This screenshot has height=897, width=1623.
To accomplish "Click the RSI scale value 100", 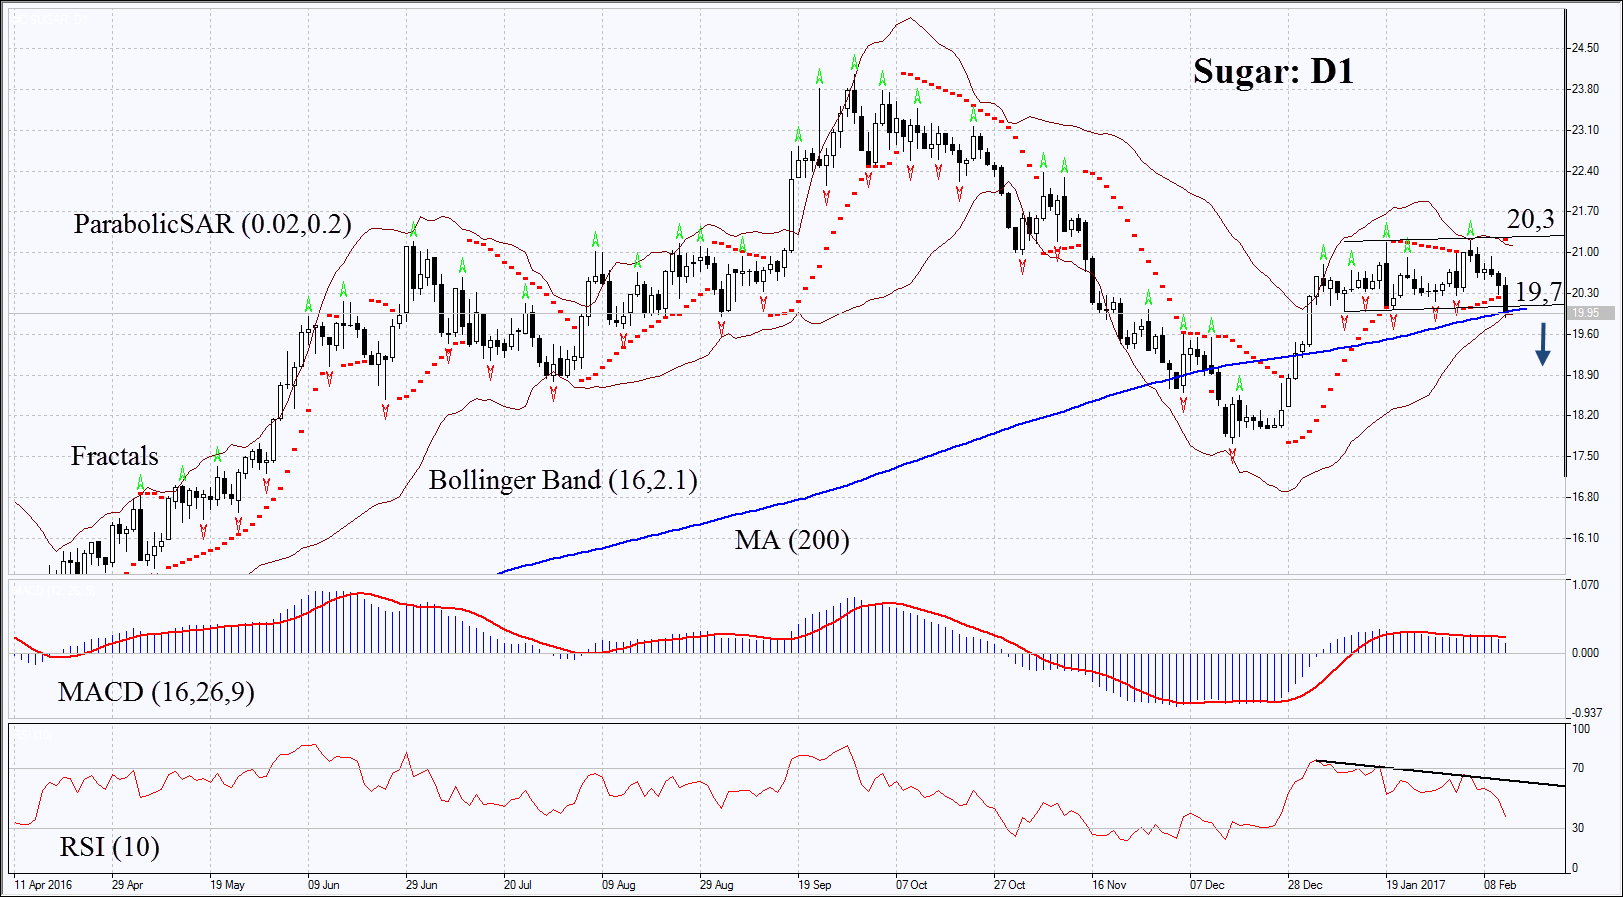I will 1581,729.
